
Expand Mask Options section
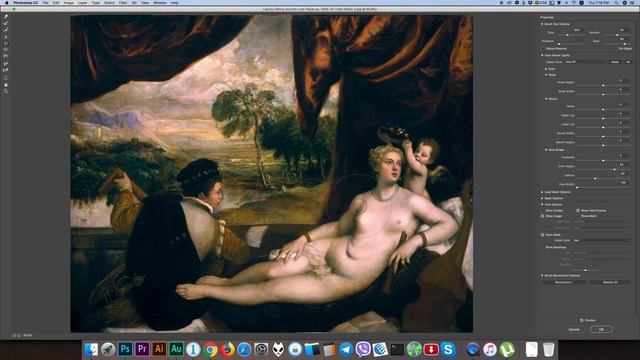coord(542,198)
